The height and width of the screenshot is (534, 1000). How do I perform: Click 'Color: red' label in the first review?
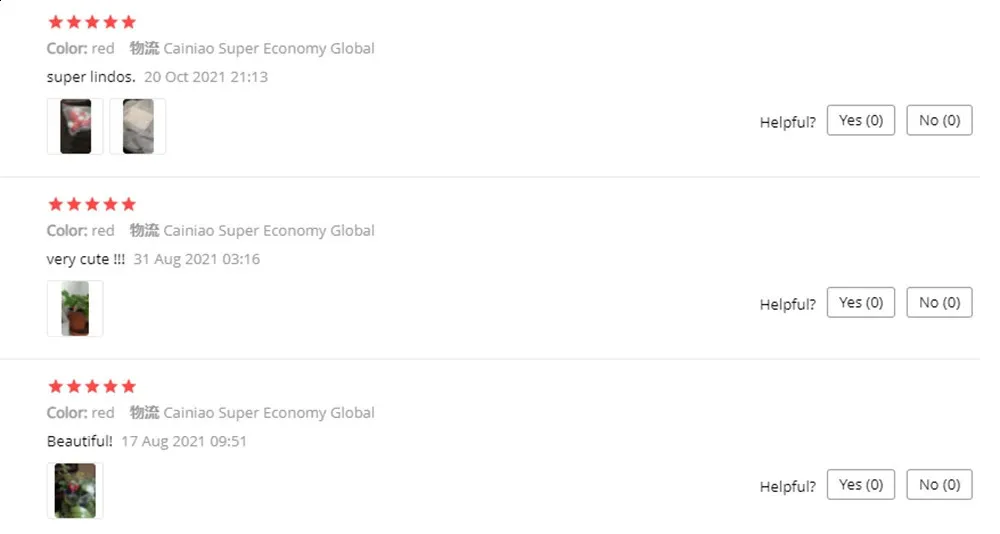click(x=80, y=48)
